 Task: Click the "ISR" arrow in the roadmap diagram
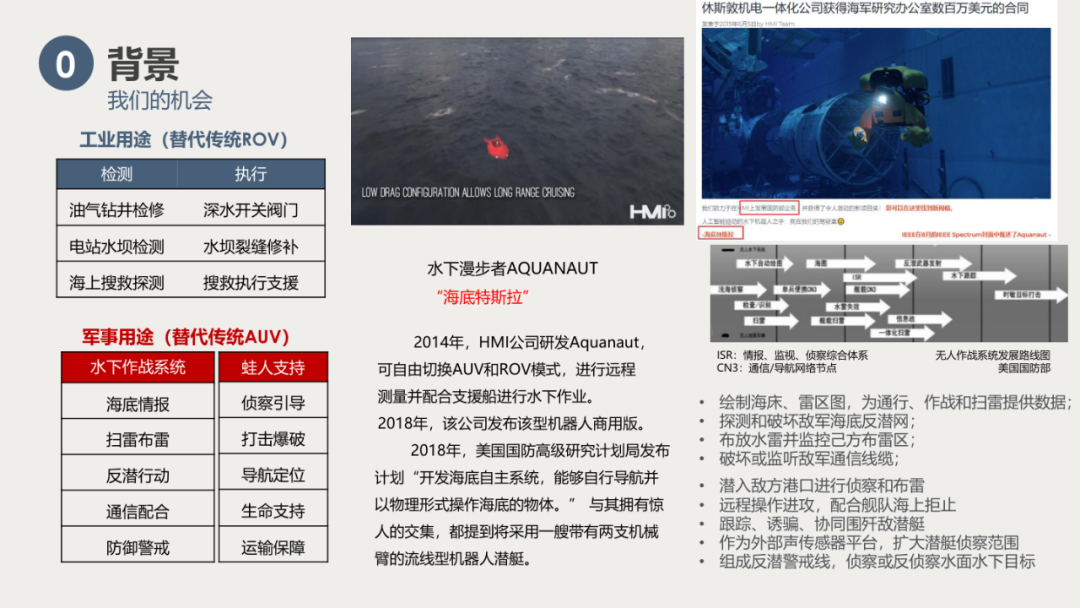[x=855, y=277]
